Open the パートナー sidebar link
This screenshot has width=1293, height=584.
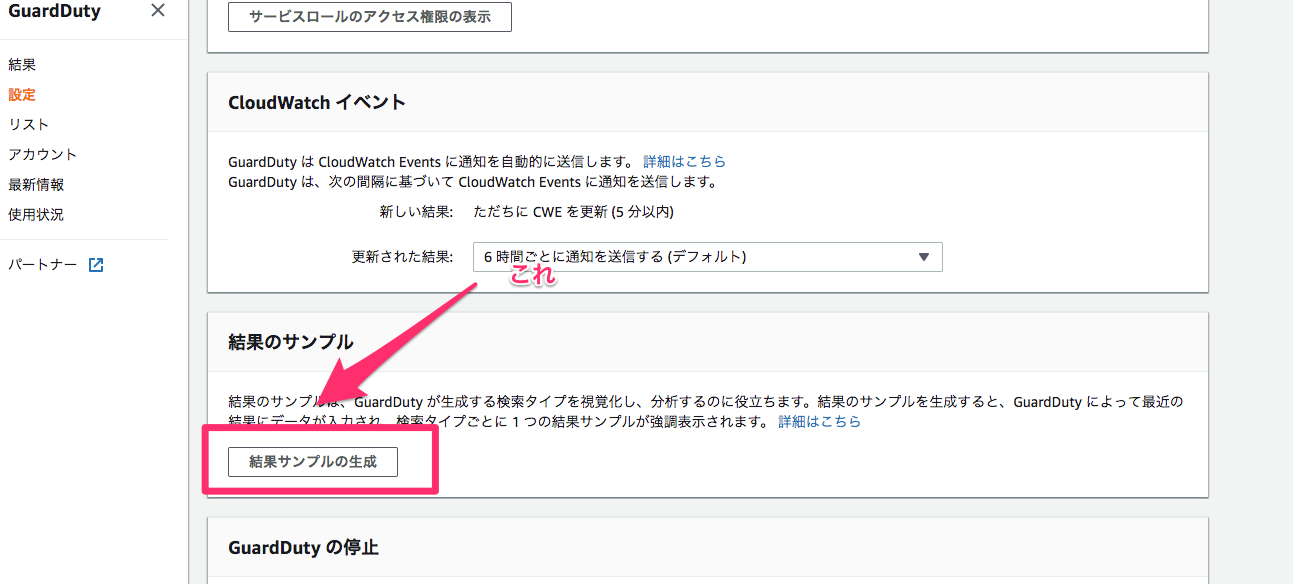[x=43, y=265]
